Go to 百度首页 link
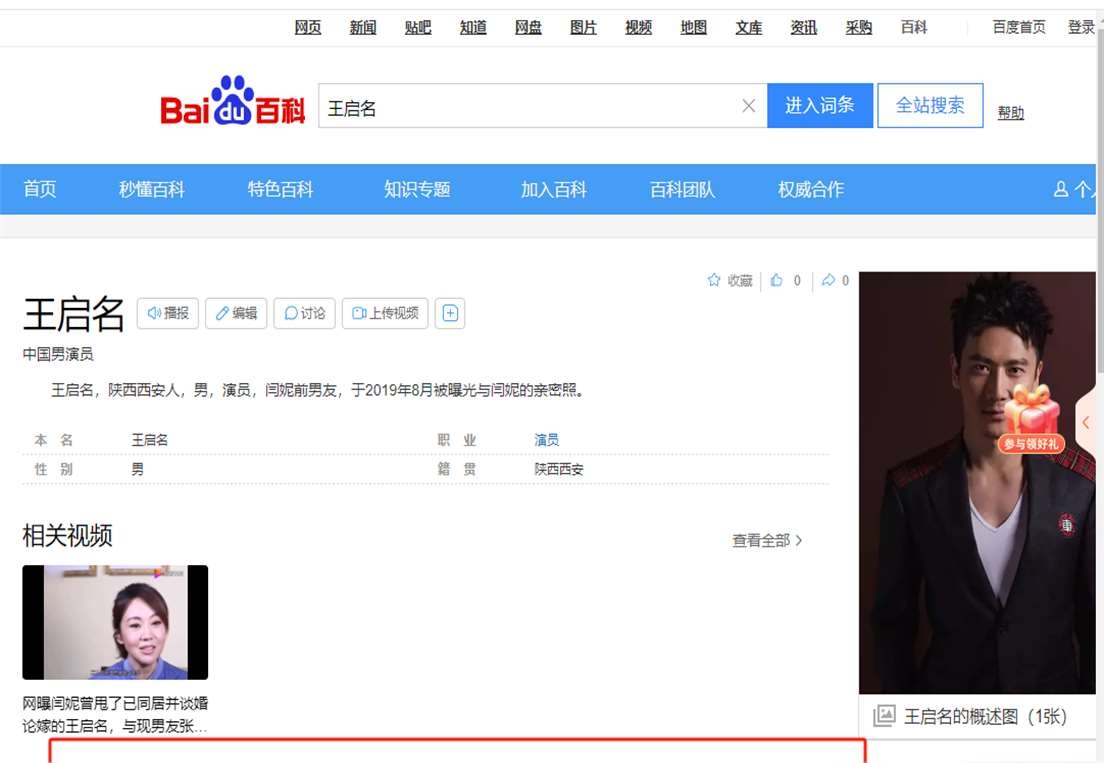Screen dimensions: 1104x763 click(1019, 27)
